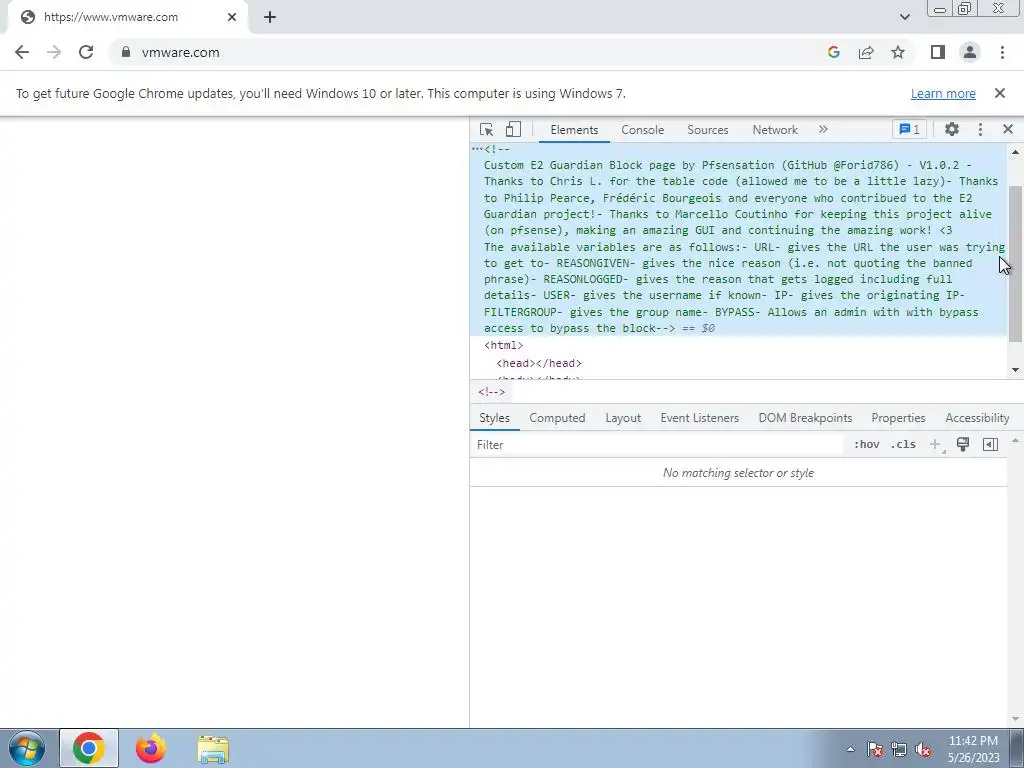
Task: Open Google icon in address bar
Action: pyautogui.click(x=833, y=52)
